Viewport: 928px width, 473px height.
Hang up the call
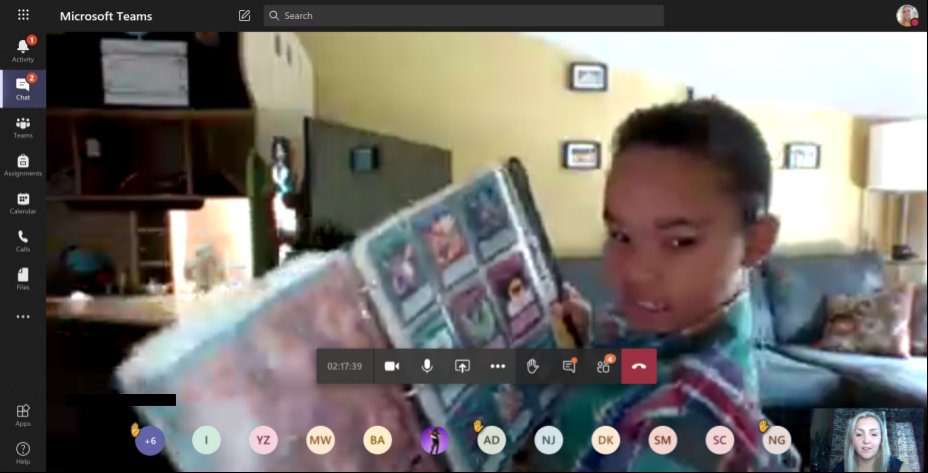(x=639, y=366)
